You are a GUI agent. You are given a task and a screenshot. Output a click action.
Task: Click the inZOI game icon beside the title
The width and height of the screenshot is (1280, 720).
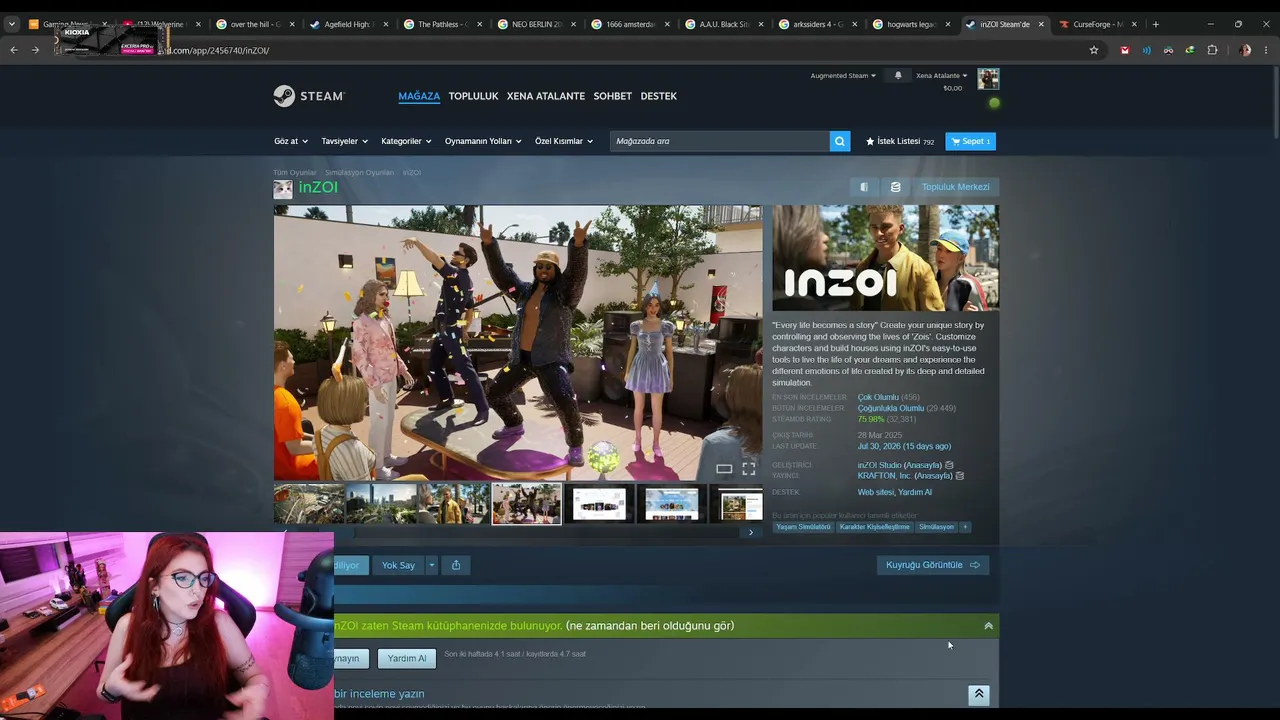pos(283,188)
